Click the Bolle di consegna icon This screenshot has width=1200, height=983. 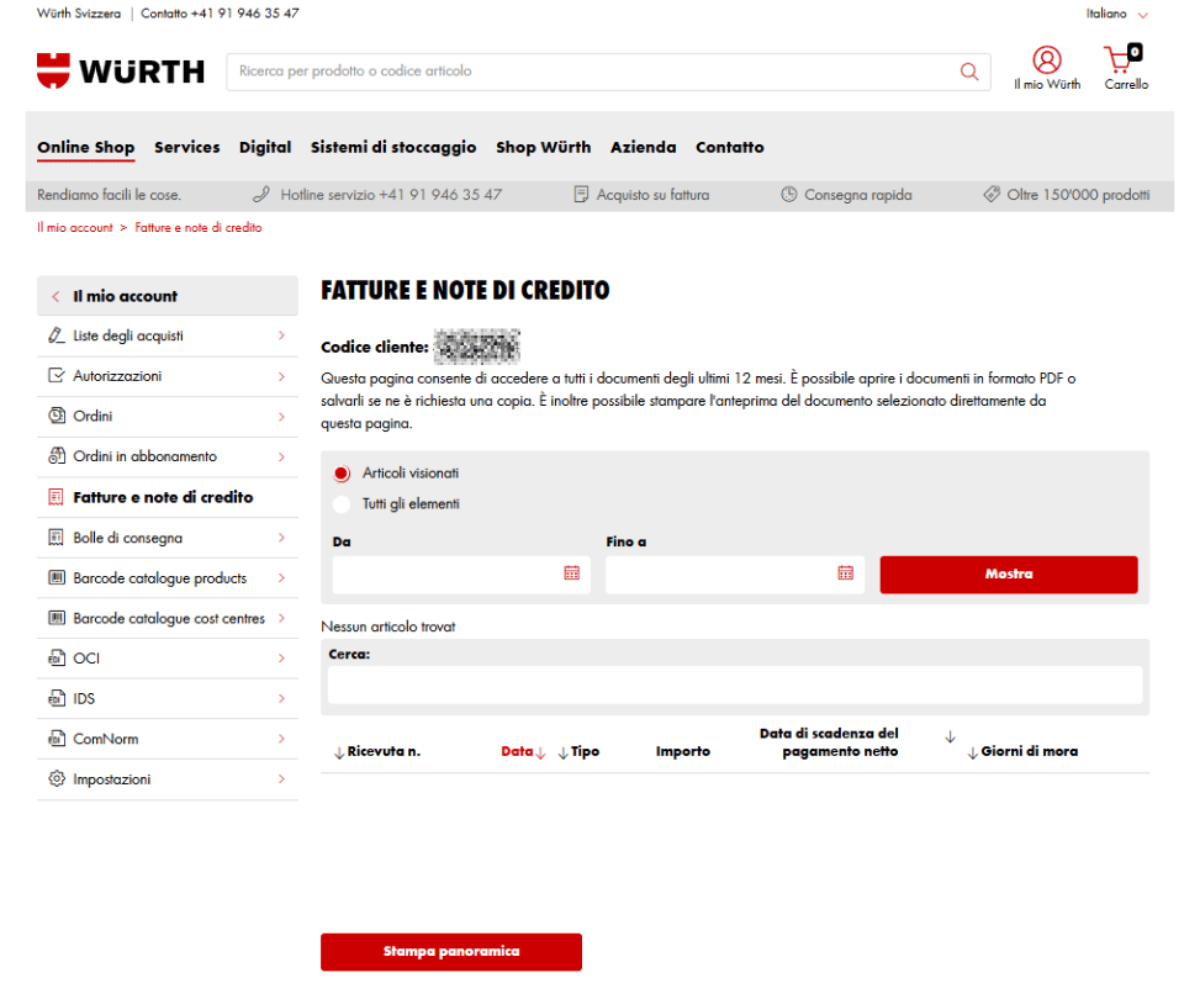click(x=56, y=538)
